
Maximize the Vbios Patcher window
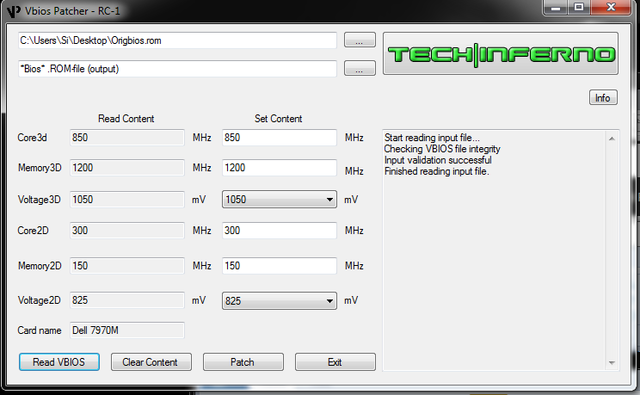click(579, 7)
